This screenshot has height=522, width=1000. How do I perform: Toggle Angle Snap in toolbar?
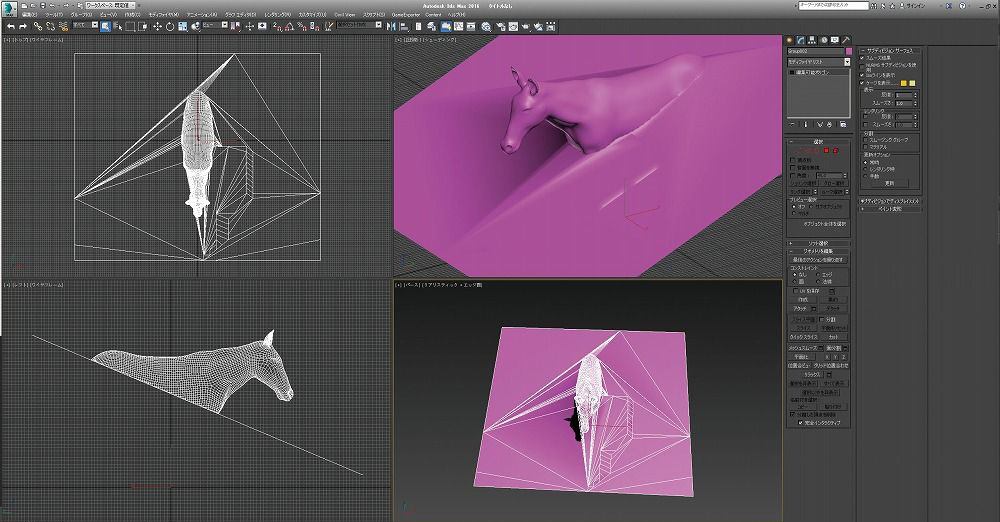click(x=289, y=26)
